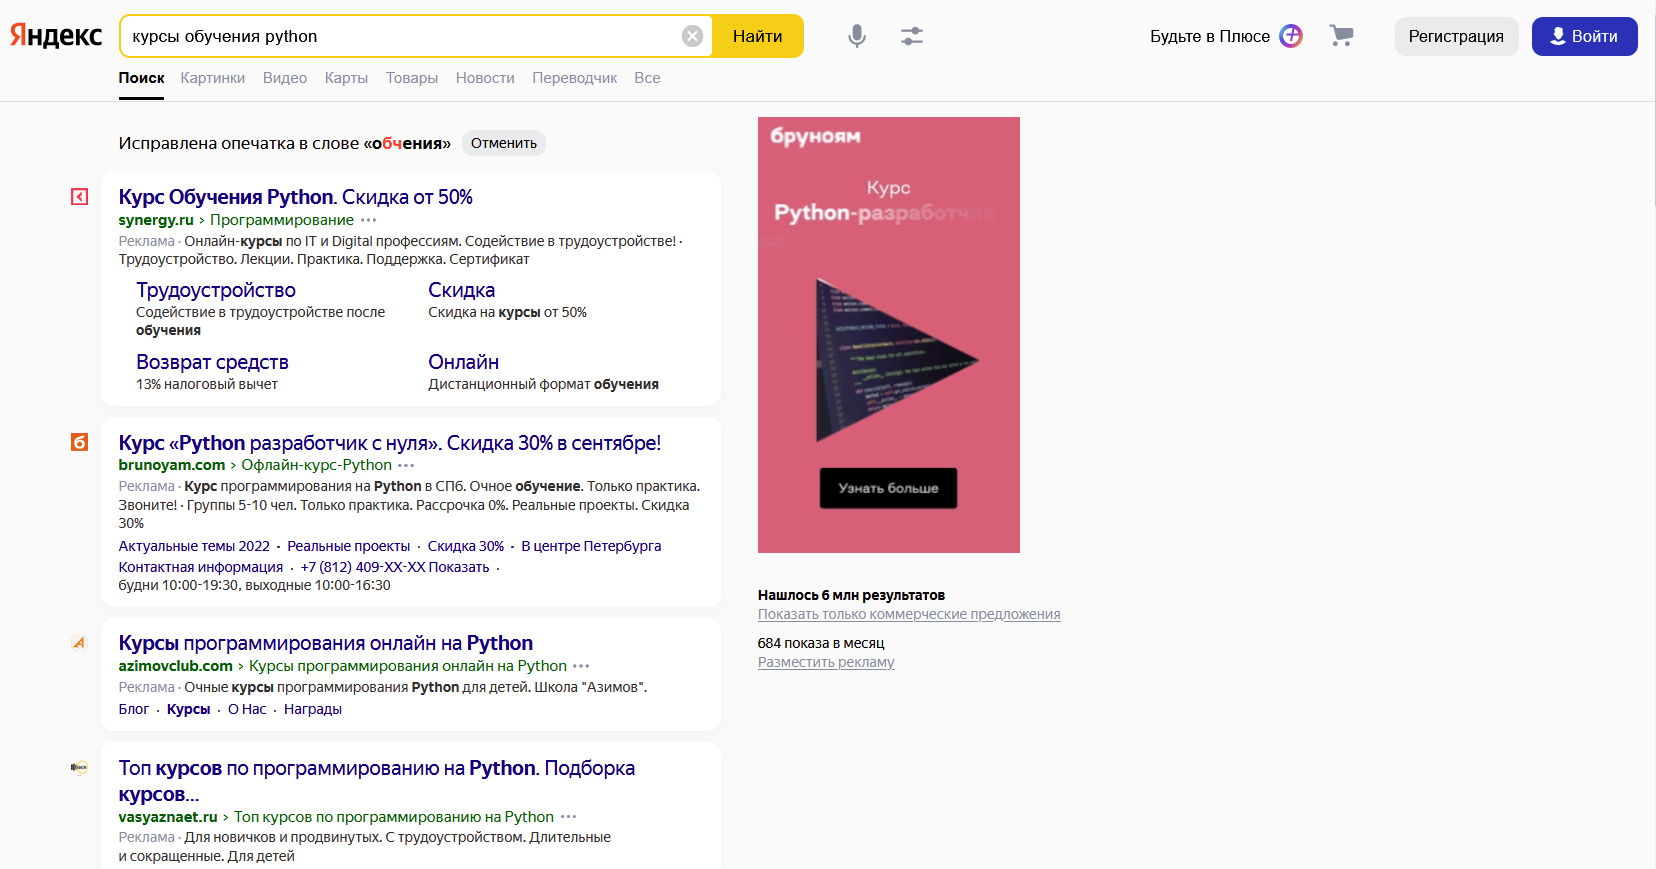The width and height of the screenshot is (1656, 869).
Task: Click the Курсы link under azimovclub
Action: coord(188,709)
